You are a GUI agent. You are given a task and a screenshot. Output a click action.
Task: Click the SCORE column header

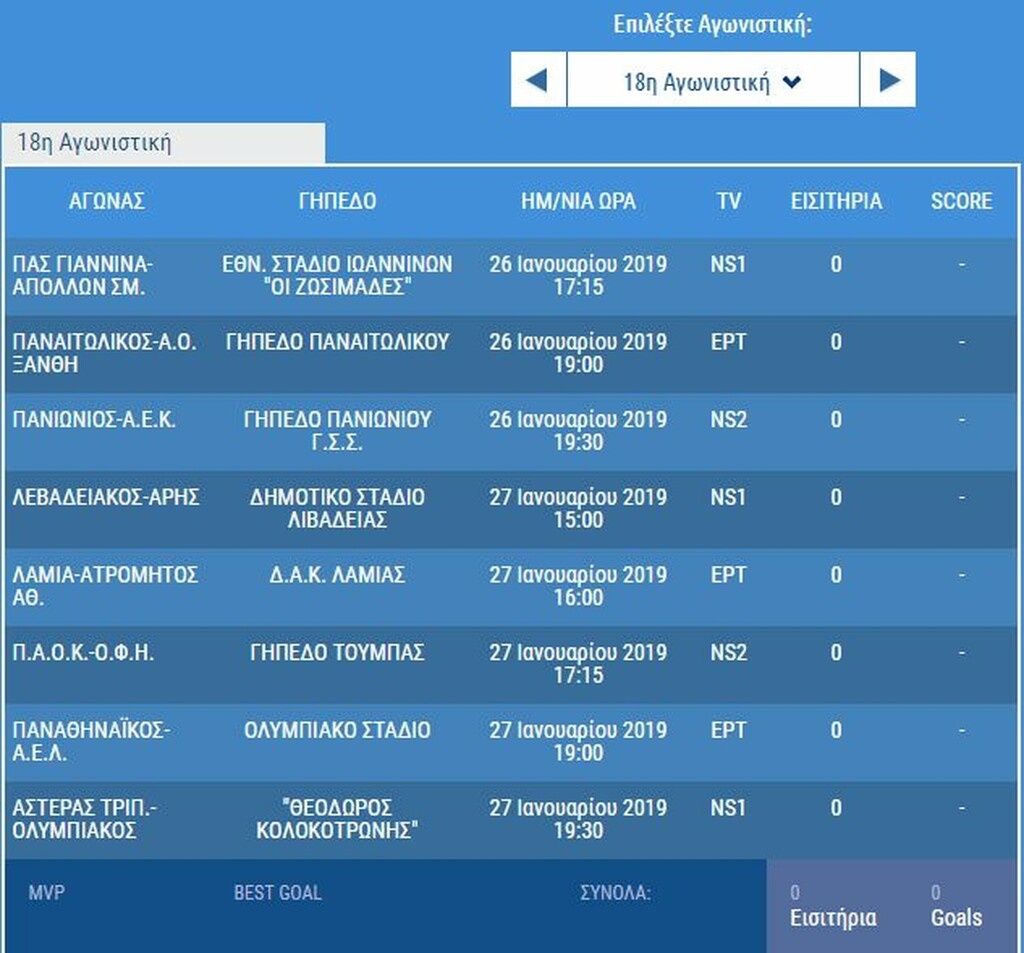(x=961, y=201)
